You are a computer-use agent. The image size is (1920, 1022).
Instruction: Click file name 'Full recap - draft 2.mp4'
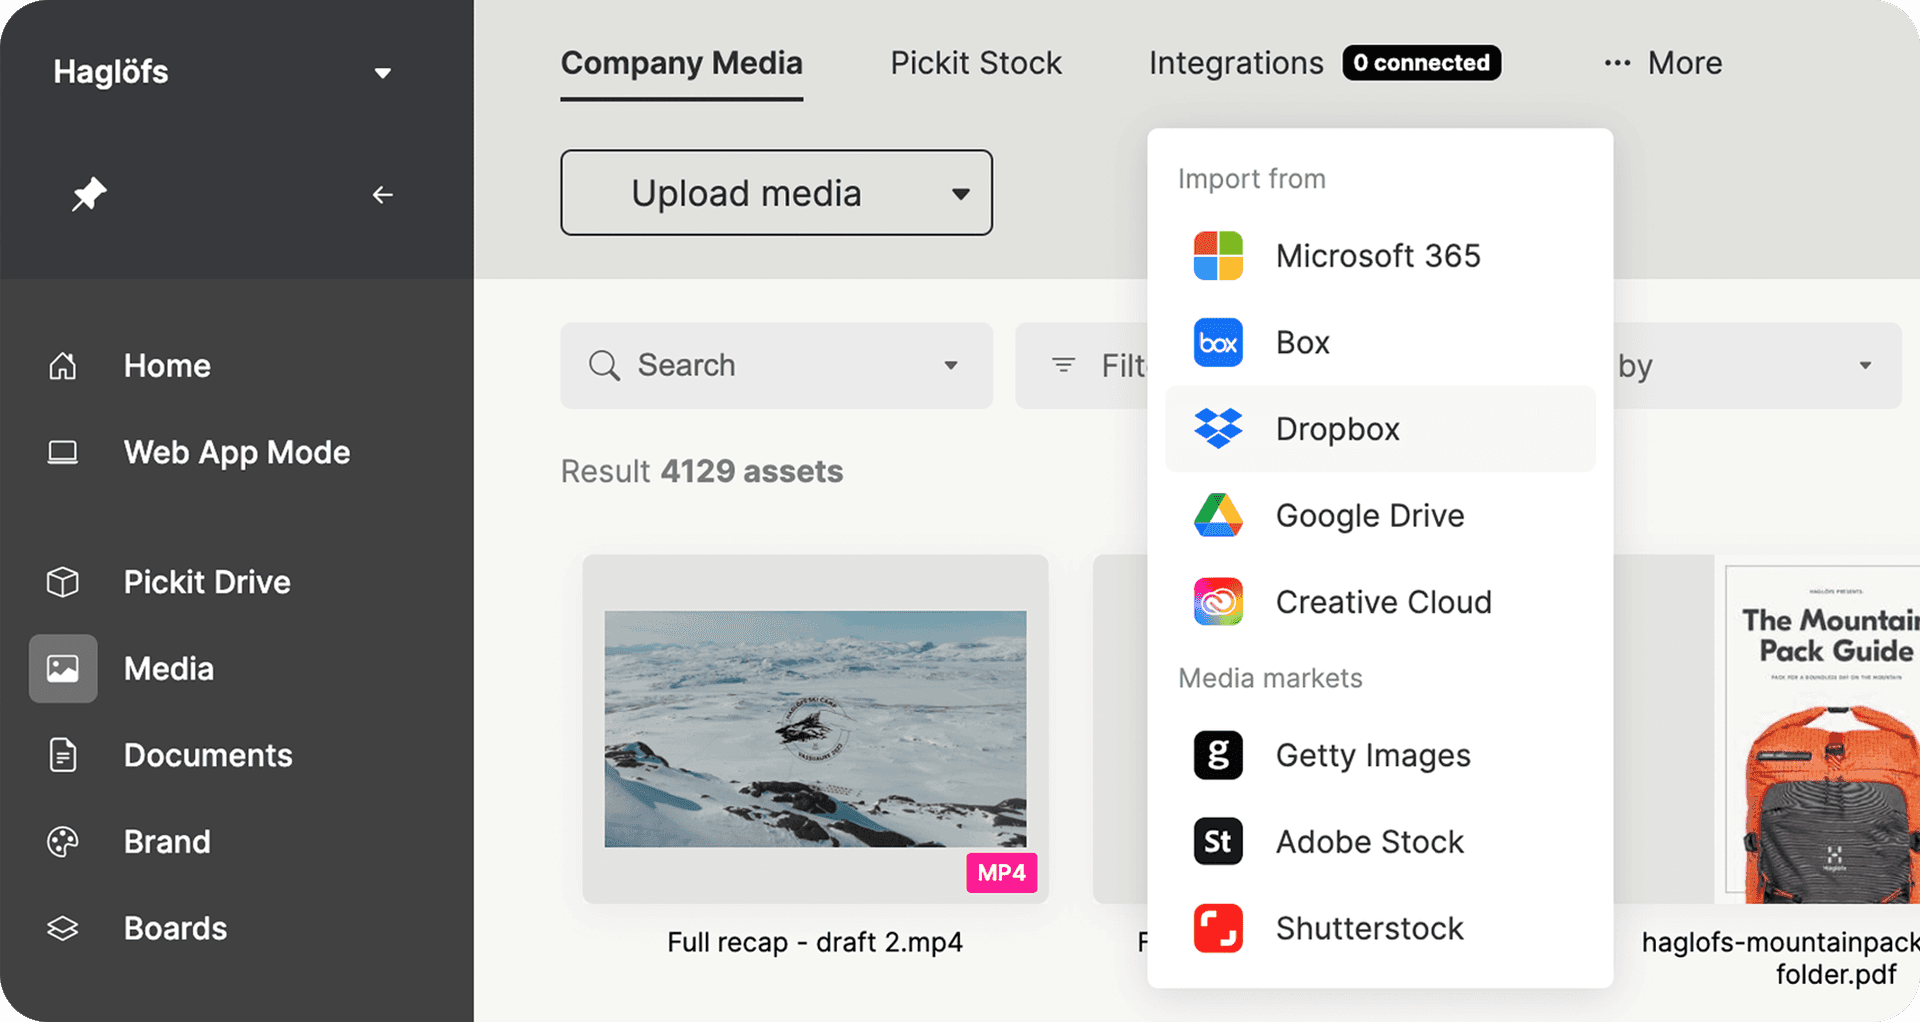click(815, 943)
